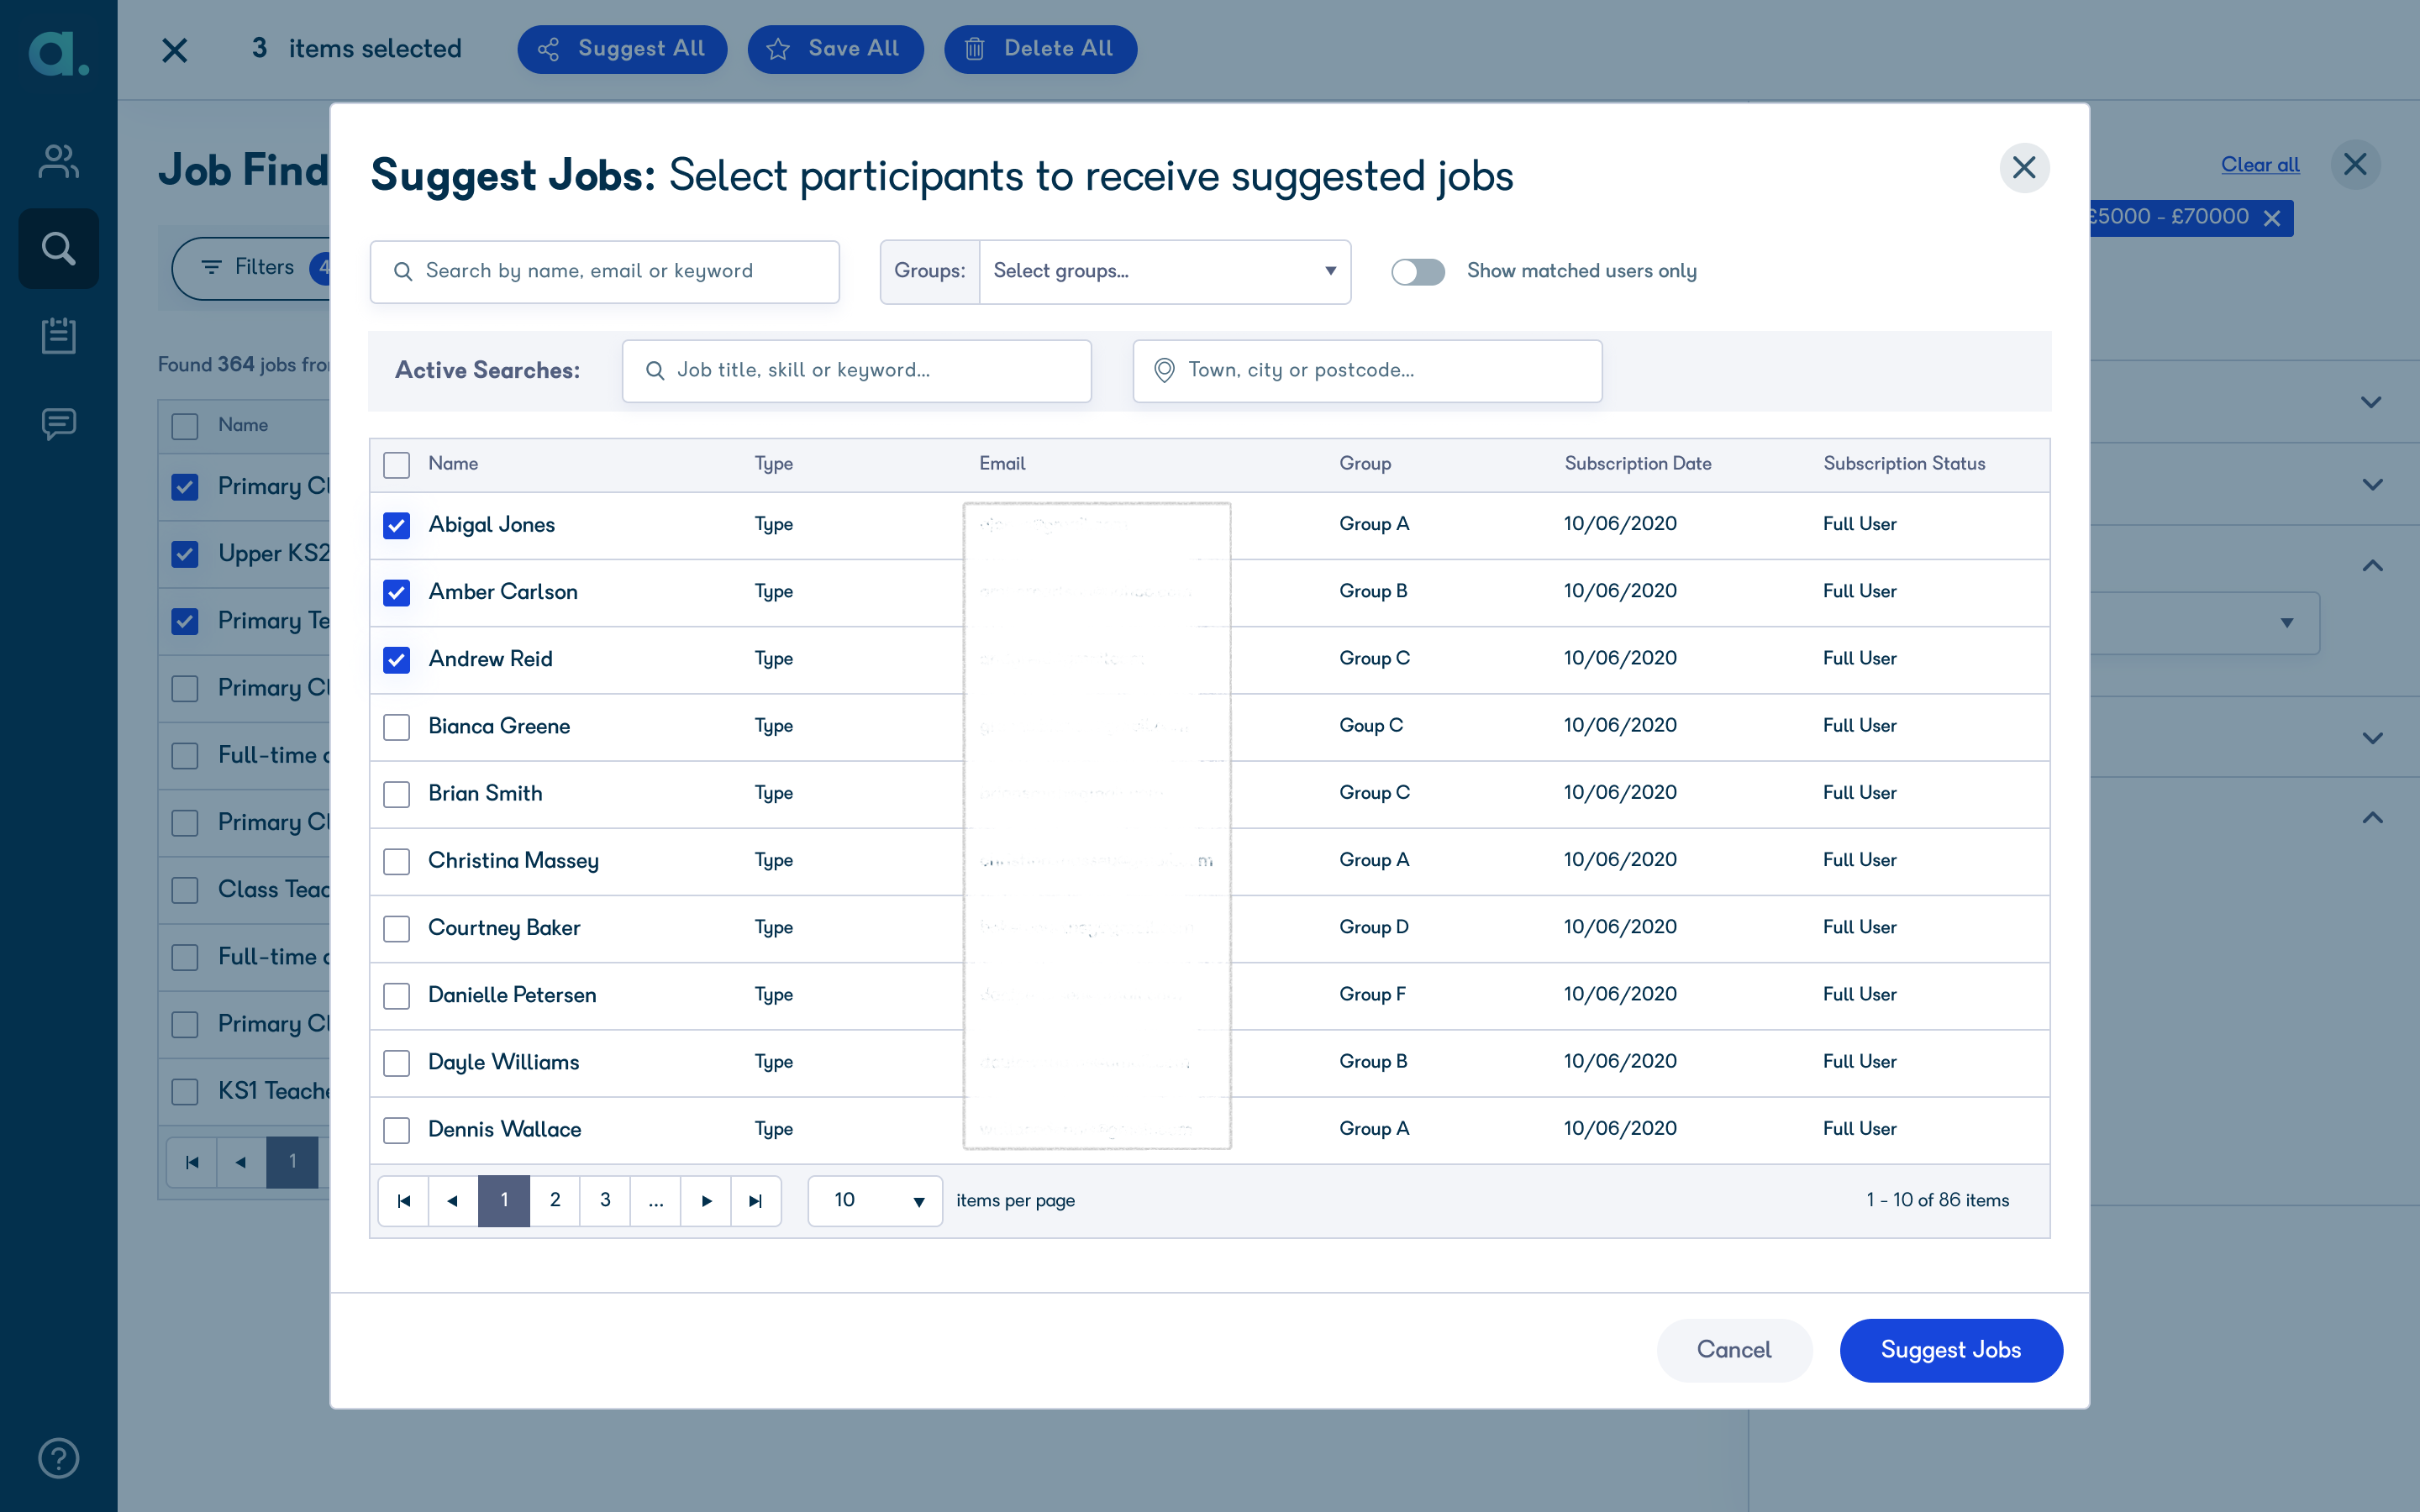Uncheck Andrew Reid checkbox
Image resolution: width=2420 pixels, height=1512 pixels.
(397, 660)
